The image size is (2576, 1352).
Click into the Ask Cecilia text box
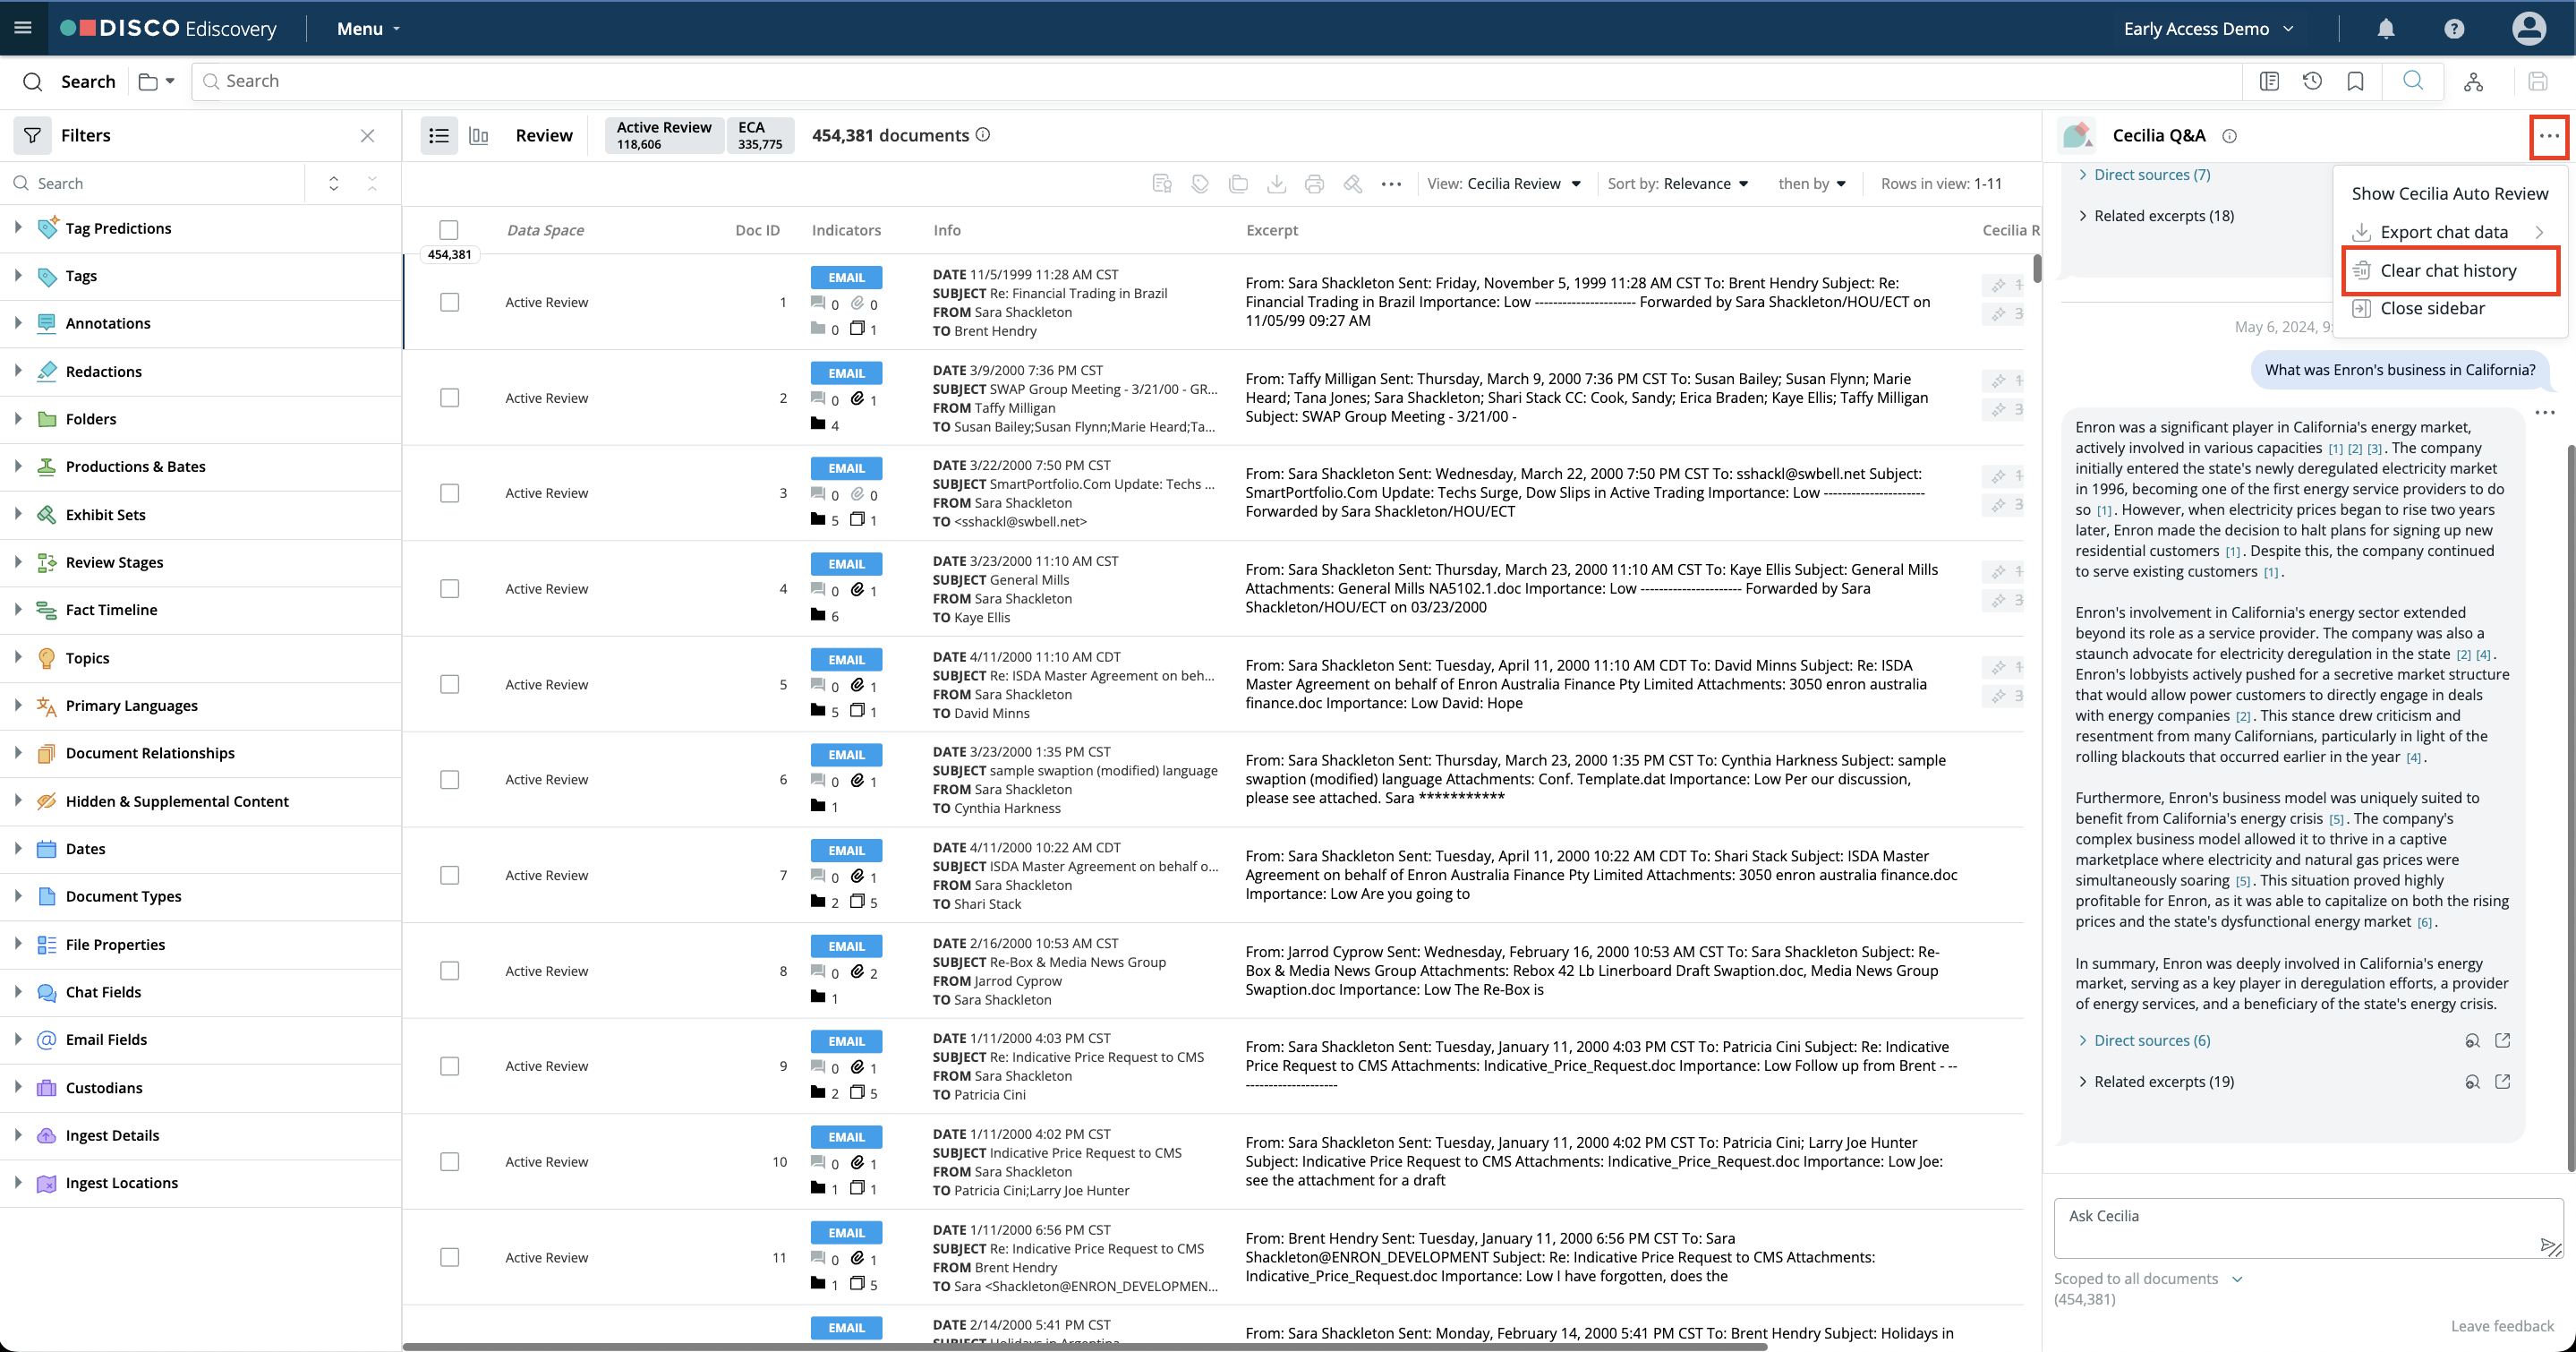point(2290,1227)
